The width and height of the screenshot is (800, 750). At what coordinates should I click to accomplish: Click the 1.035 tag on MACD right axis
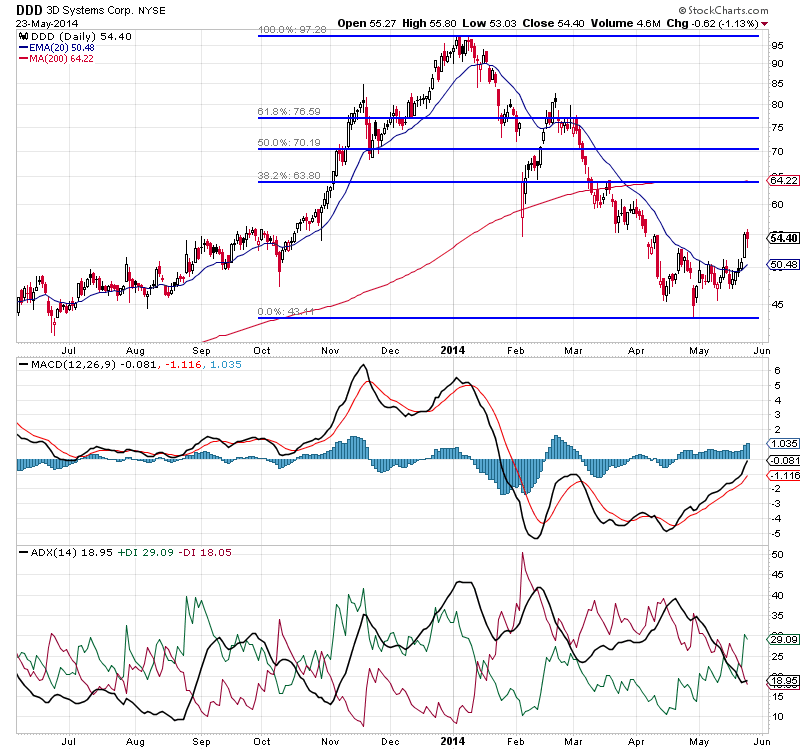click(783, 443)
